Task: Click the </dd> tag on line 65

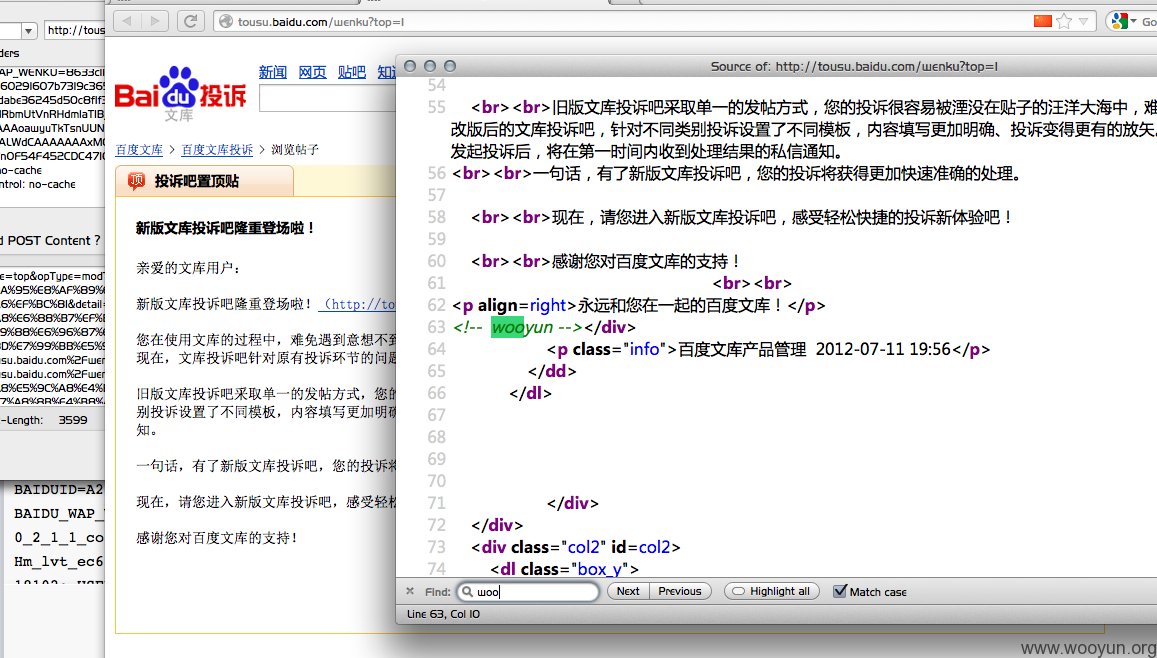Action: [x=552, y=371]
